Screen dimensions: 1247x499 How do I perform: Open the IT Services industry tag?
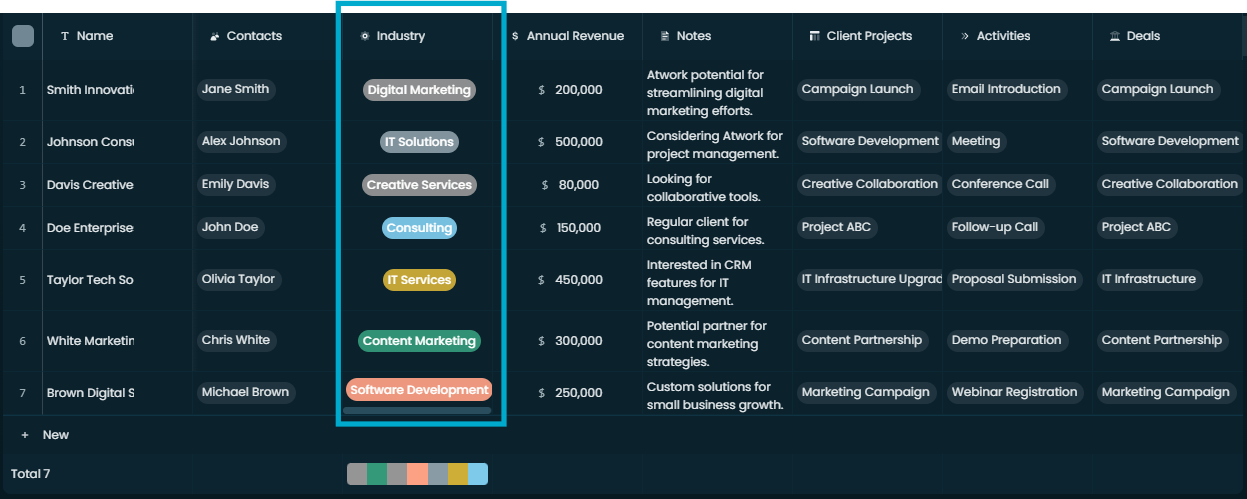(x=419, y=280)
